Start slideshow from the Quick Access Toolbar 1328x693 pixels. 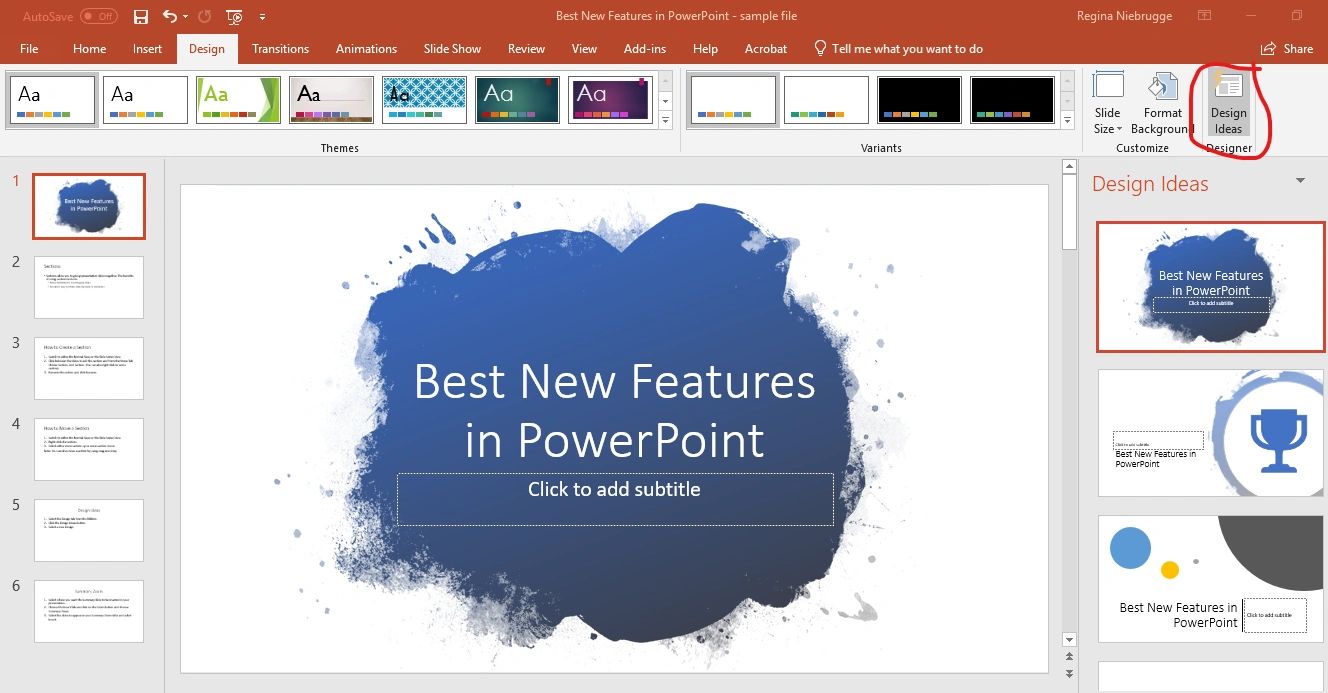[x=232, y=16]
